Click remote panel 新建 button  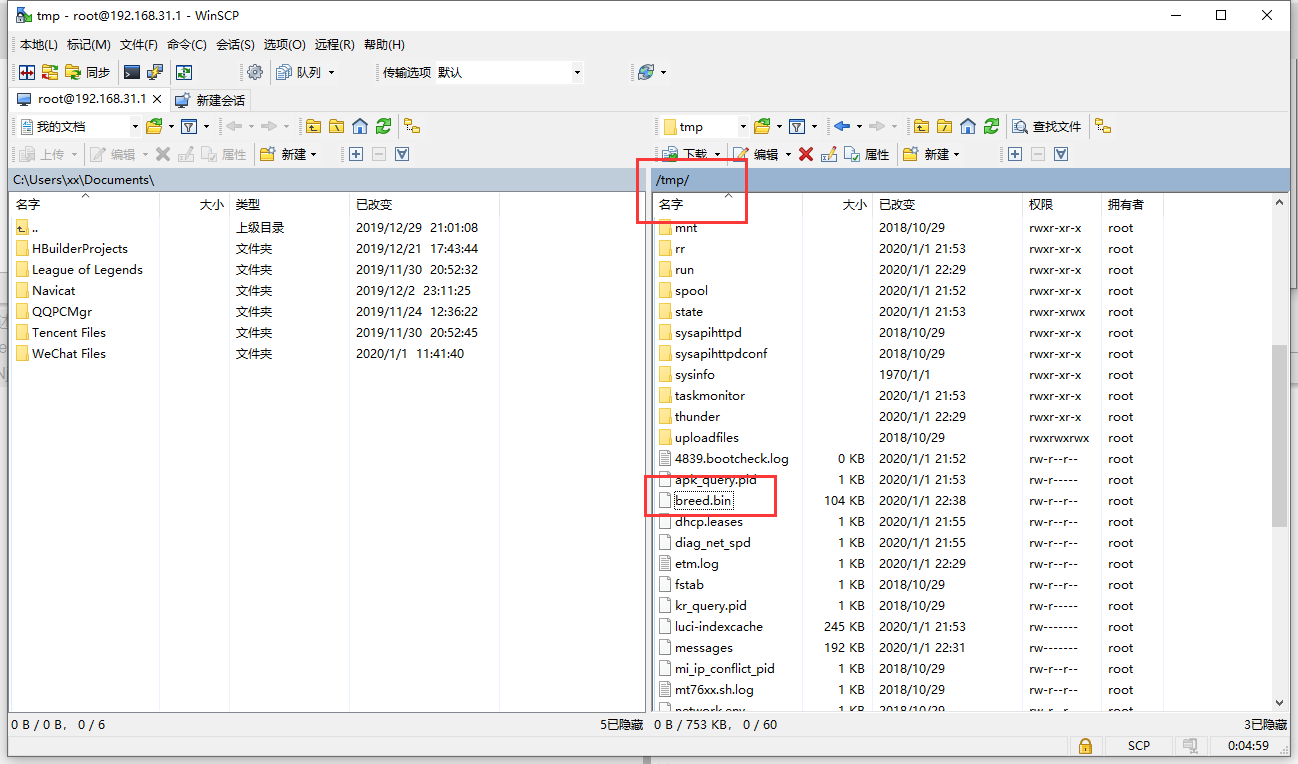click(931, 154)
